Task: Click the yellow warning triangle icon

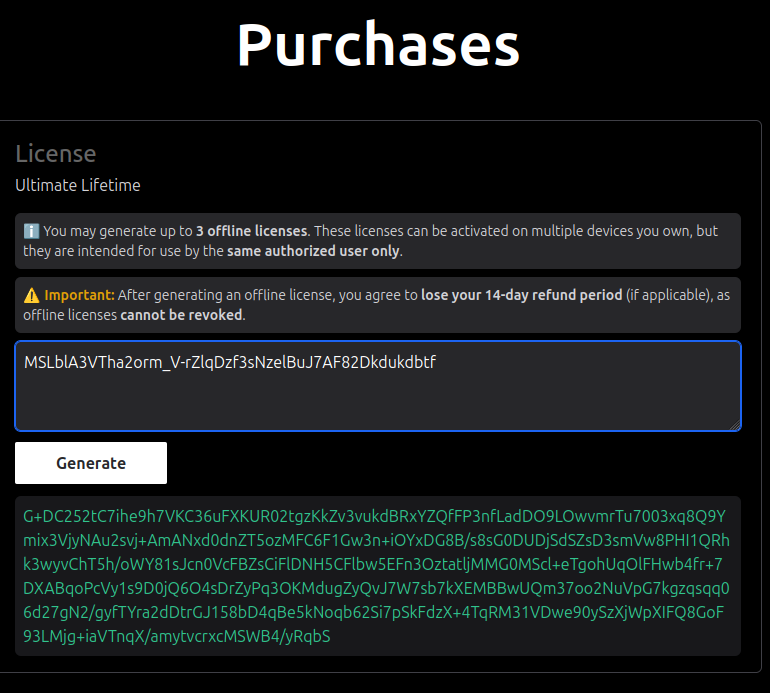Action: (32, 295)
